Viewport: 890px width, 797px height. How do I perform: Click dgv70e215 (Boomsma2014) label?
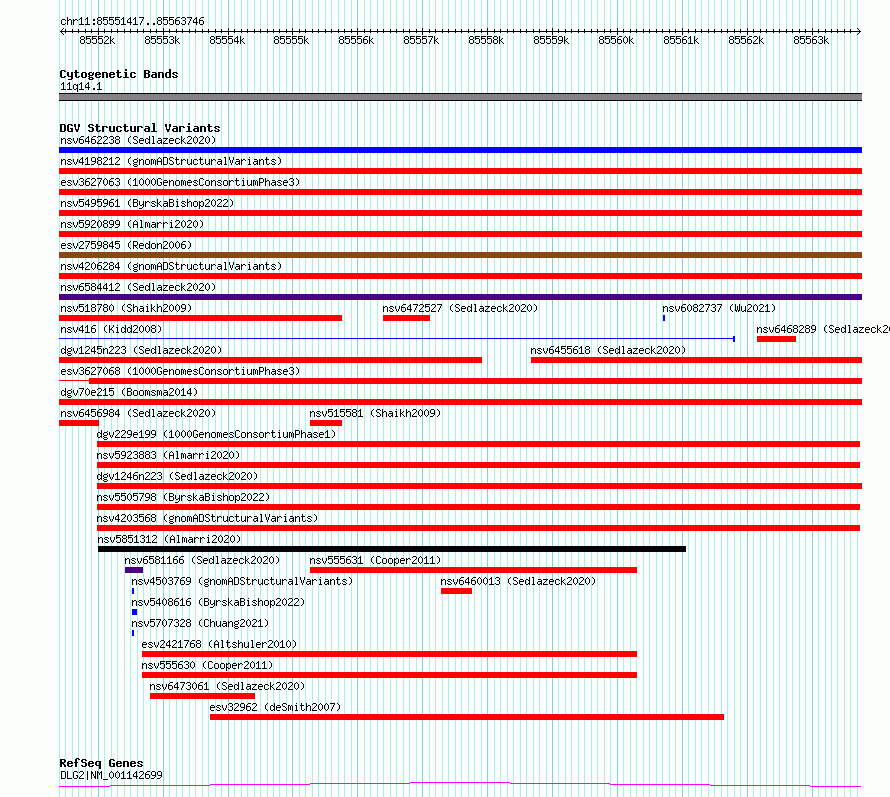(x=129, y=392)
